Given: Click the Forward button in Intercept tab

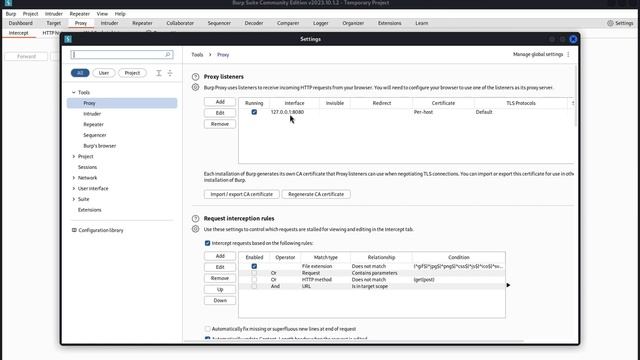Looking at the screenshot, I should (x=27, y=56).
